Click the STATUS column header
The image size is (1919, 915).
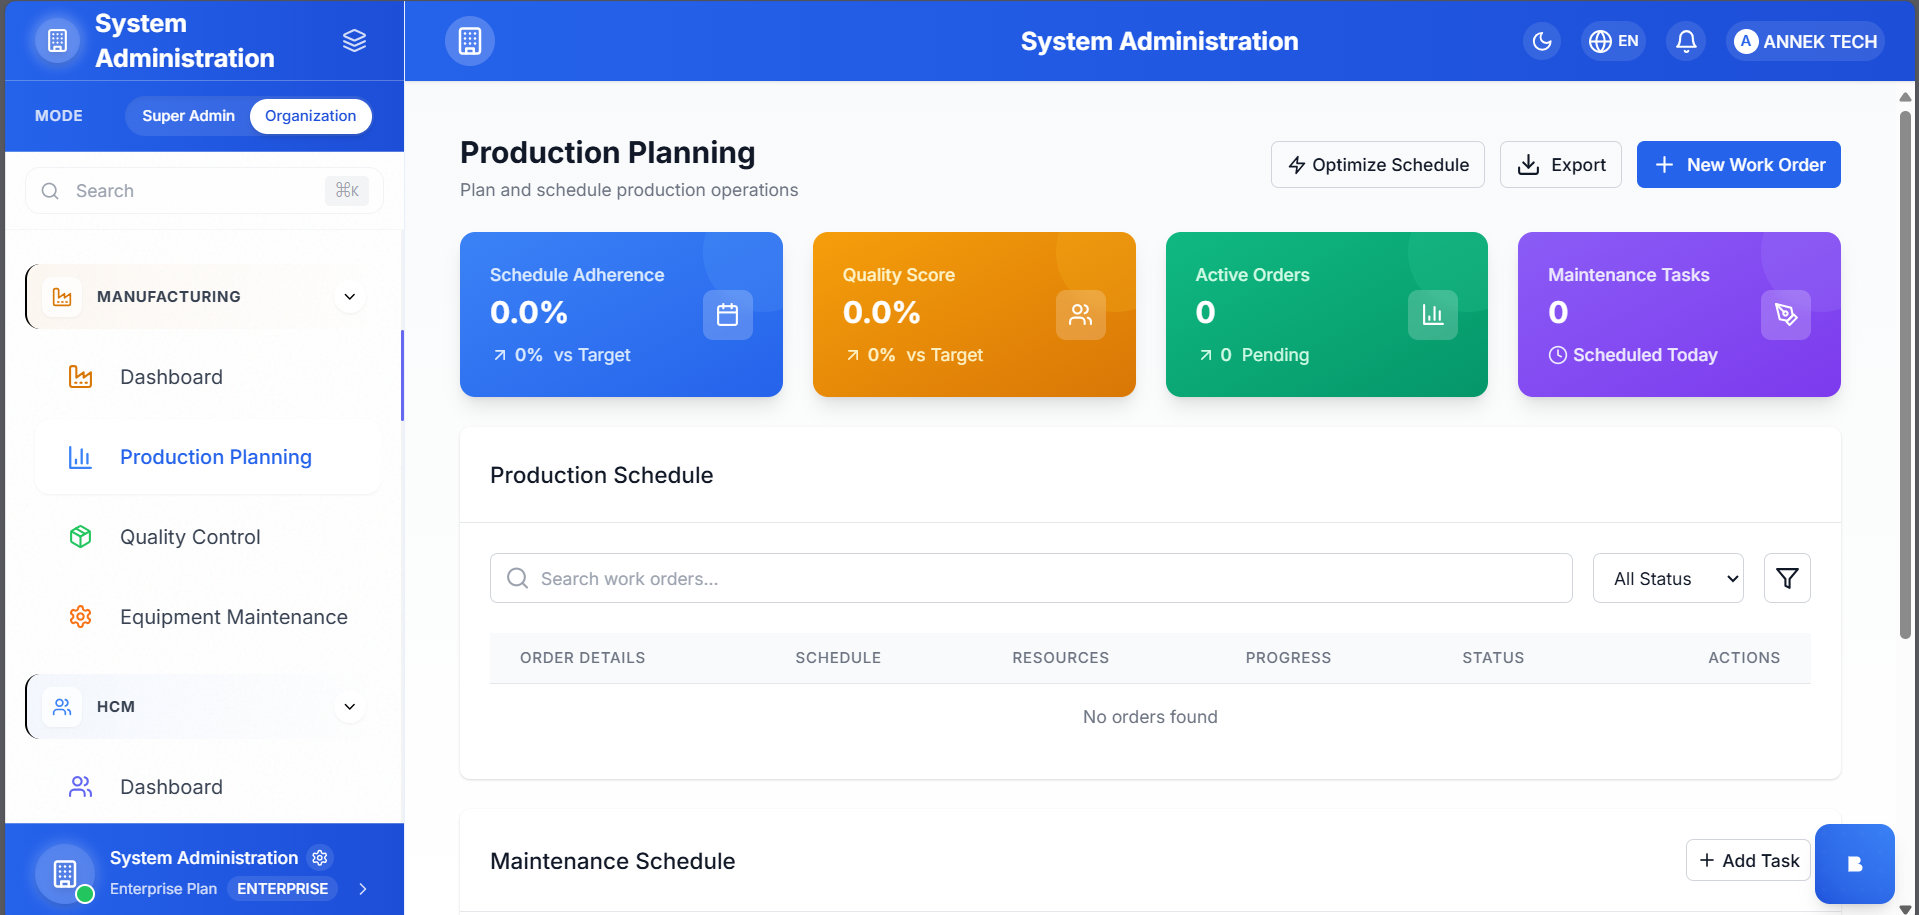click(x=1493, y=658)
